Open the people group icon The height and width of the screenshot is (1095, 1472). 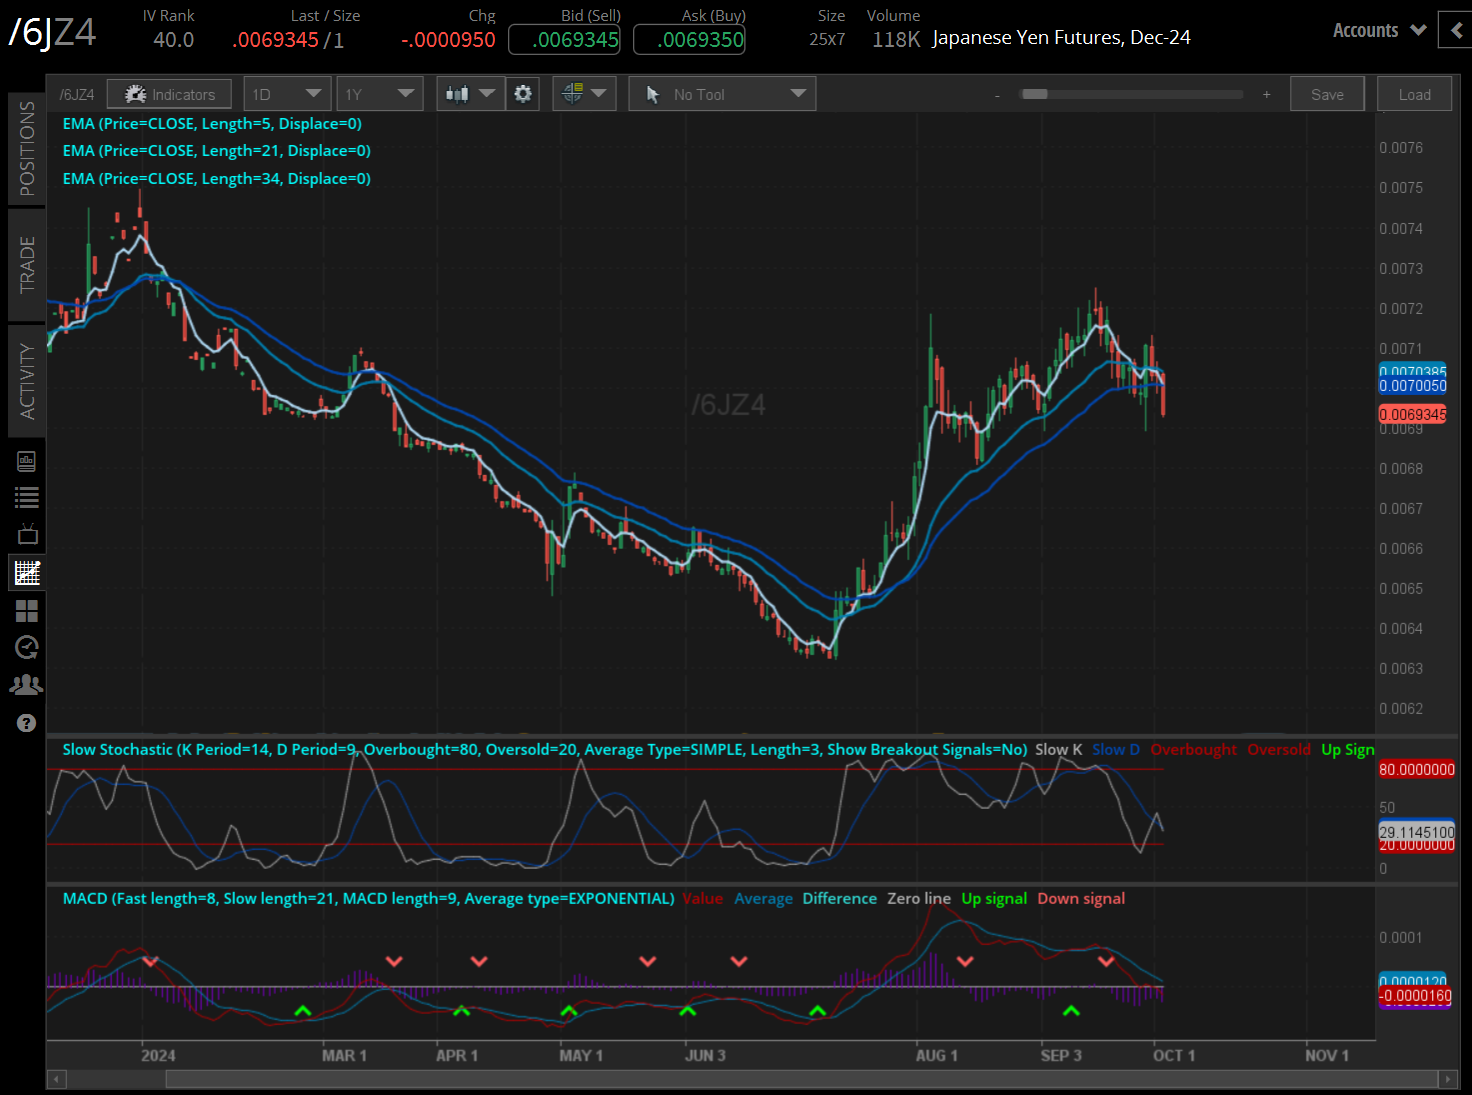point(27,685)
